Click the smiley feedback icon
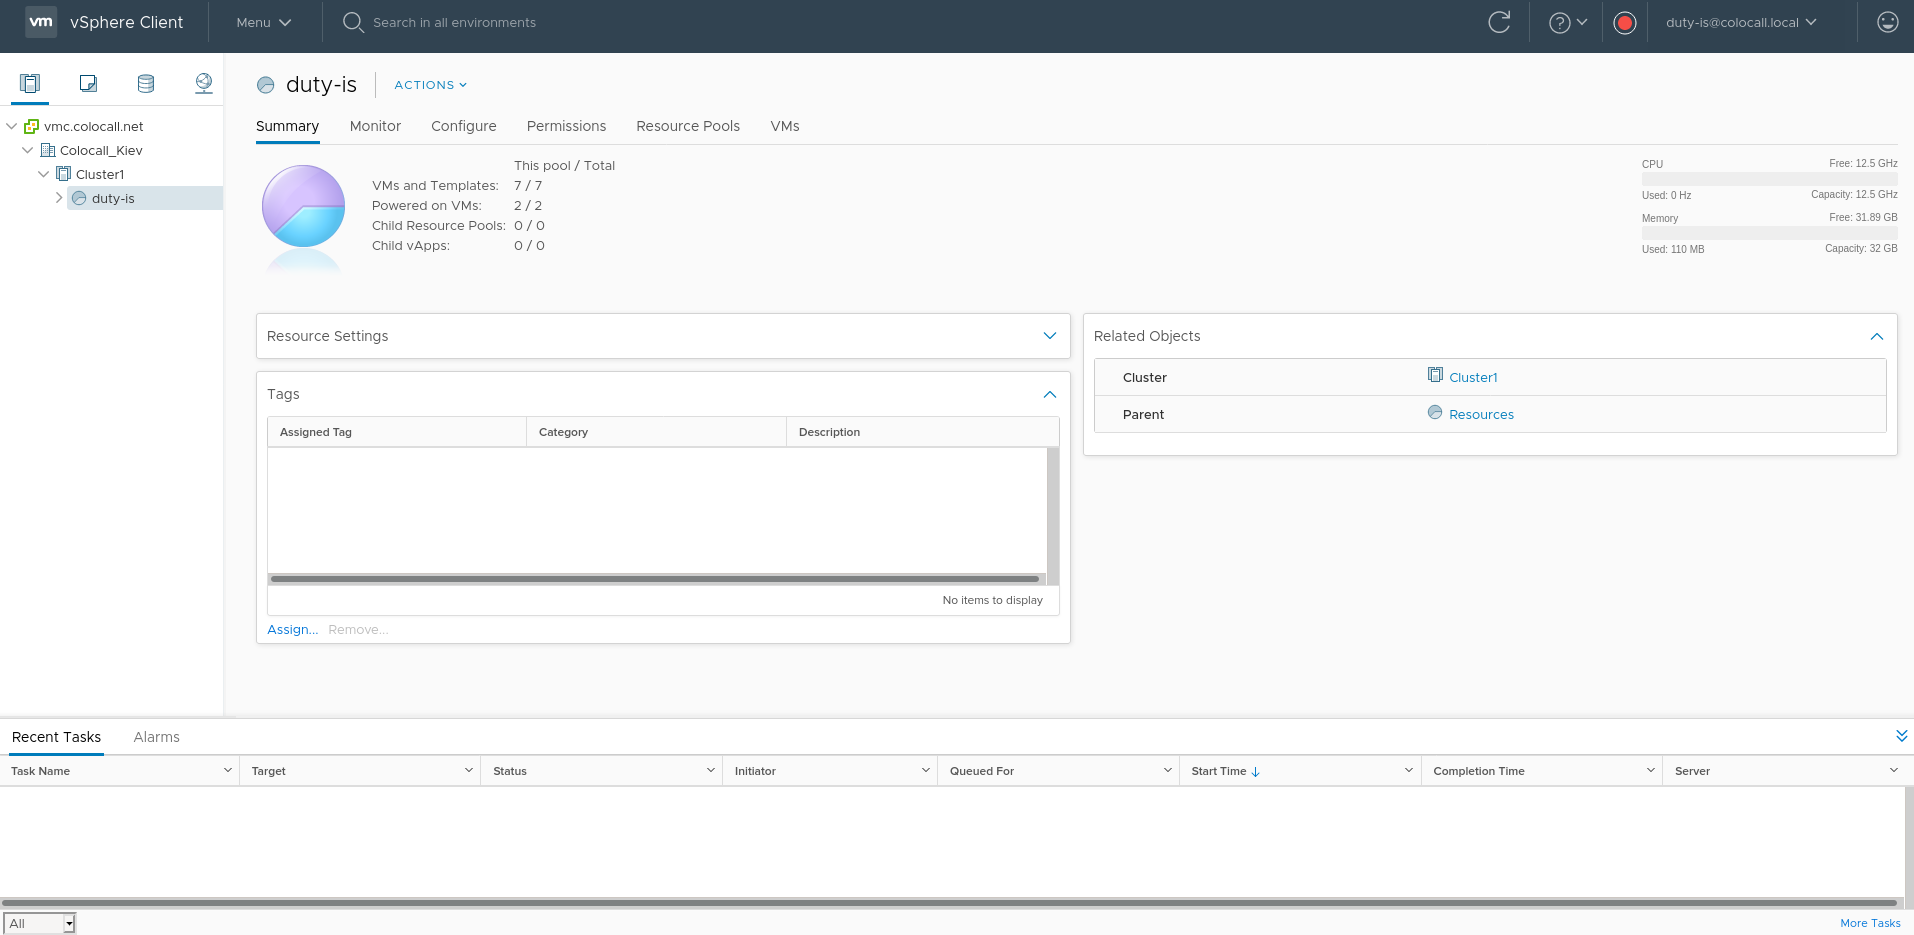 coord(1887,22)
